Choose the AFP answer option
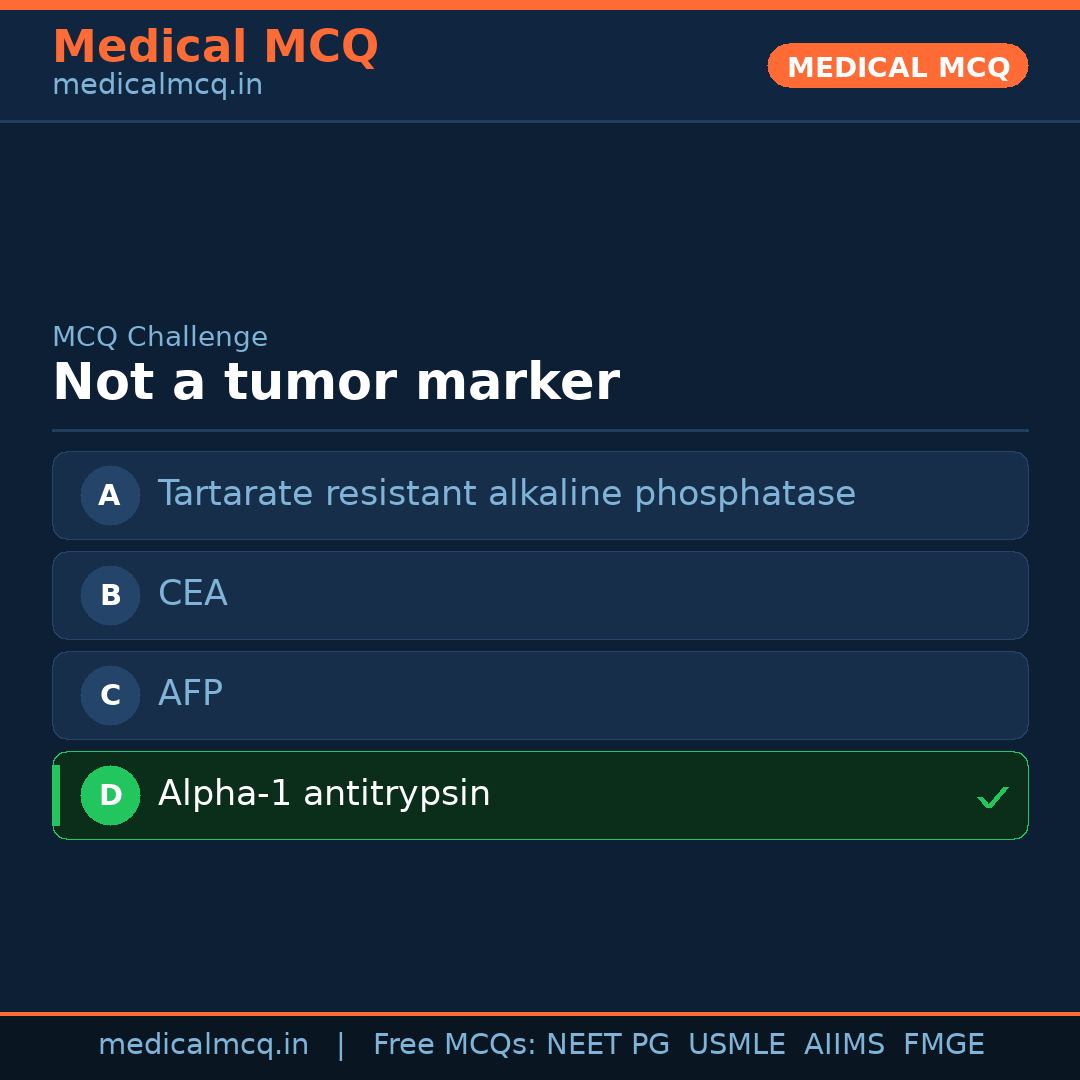This screenshot has width=1080, height=1080. pos(190,694)
